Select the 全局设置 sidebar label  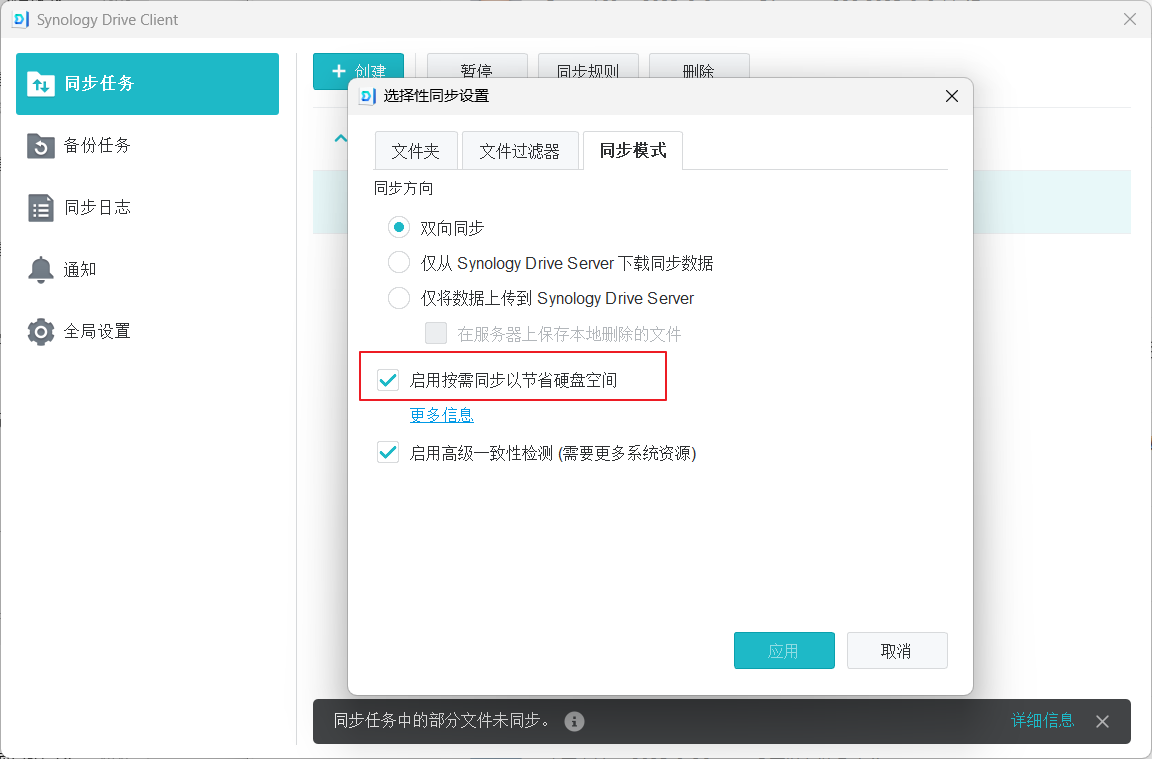(x=97, y=332)
